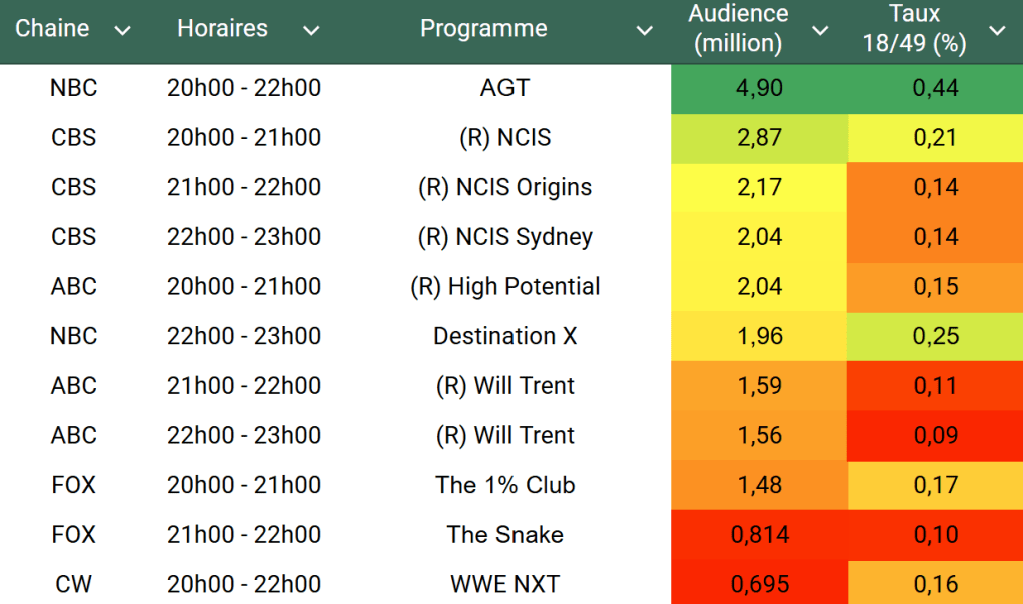
Task: Click the 0,25 rate cell for Destination X
Action: pyautogui.click(x=935, y=336)
